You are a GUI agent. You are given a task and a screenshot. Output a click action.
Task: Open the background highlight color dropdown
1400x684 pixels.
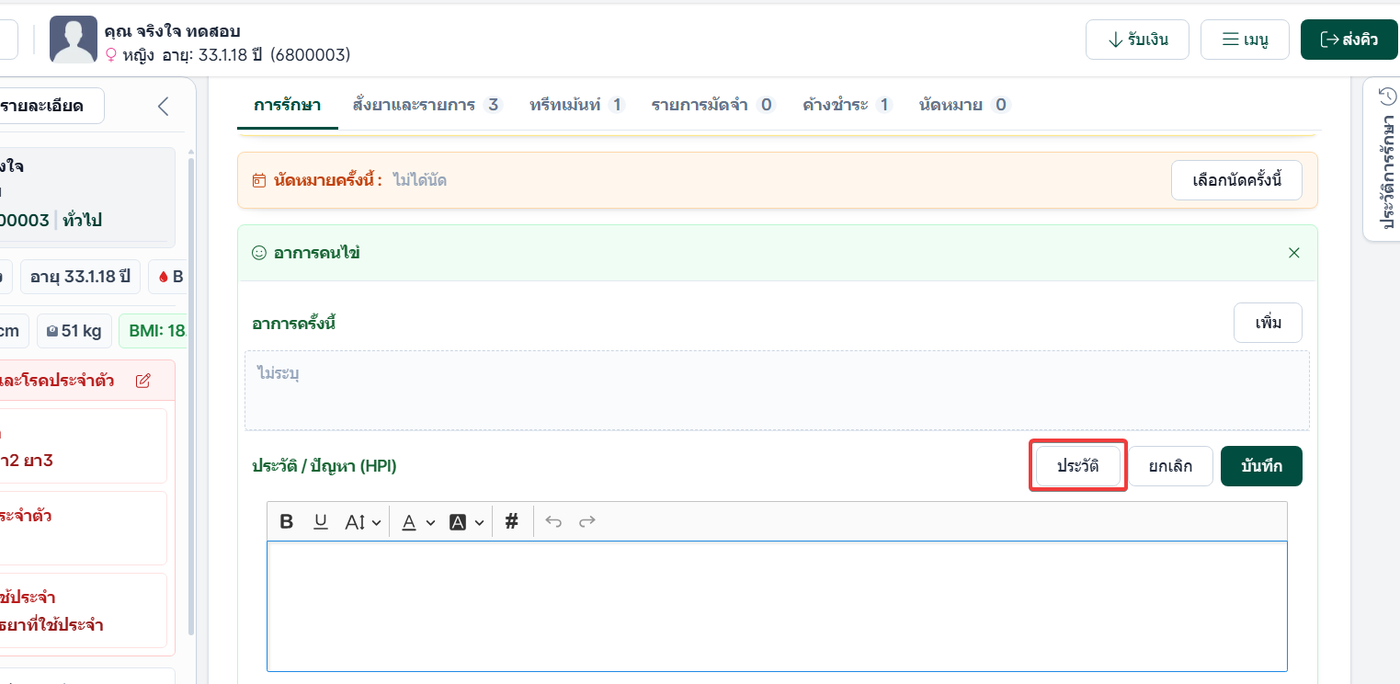tap(479, 522)
